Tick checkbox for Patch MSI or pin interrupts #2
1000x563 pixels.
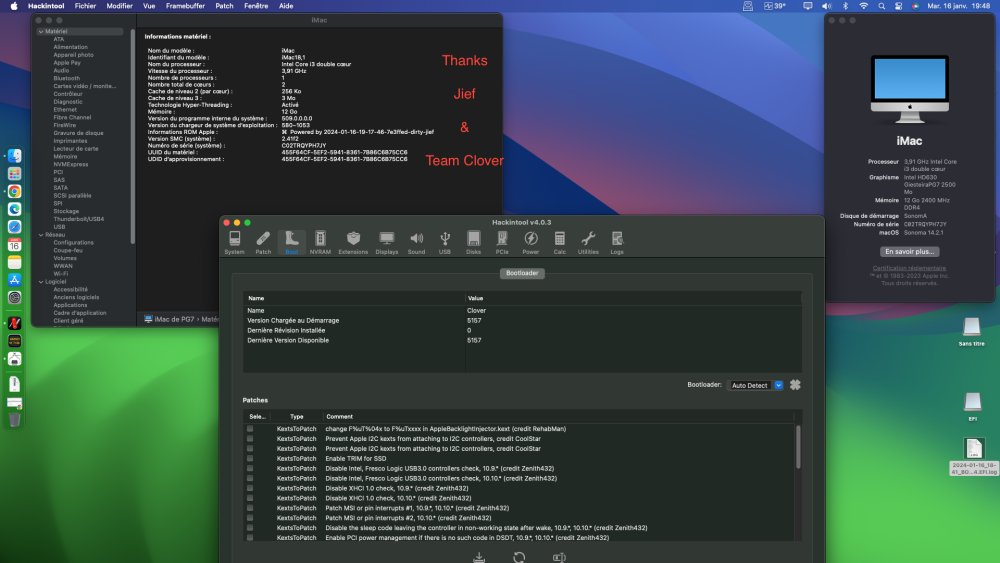[x=250, y=518]
